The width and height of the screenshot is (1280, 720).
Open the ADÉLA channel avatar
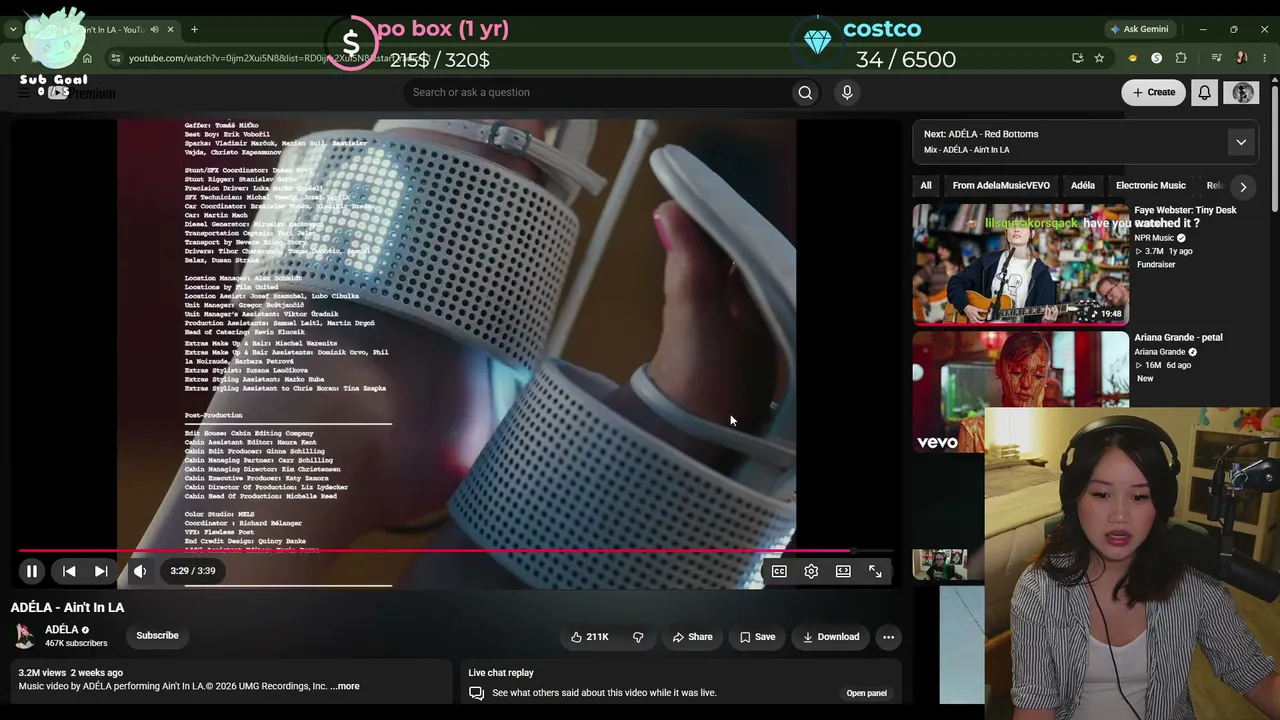pyautogui.click(x=24, y=636)
